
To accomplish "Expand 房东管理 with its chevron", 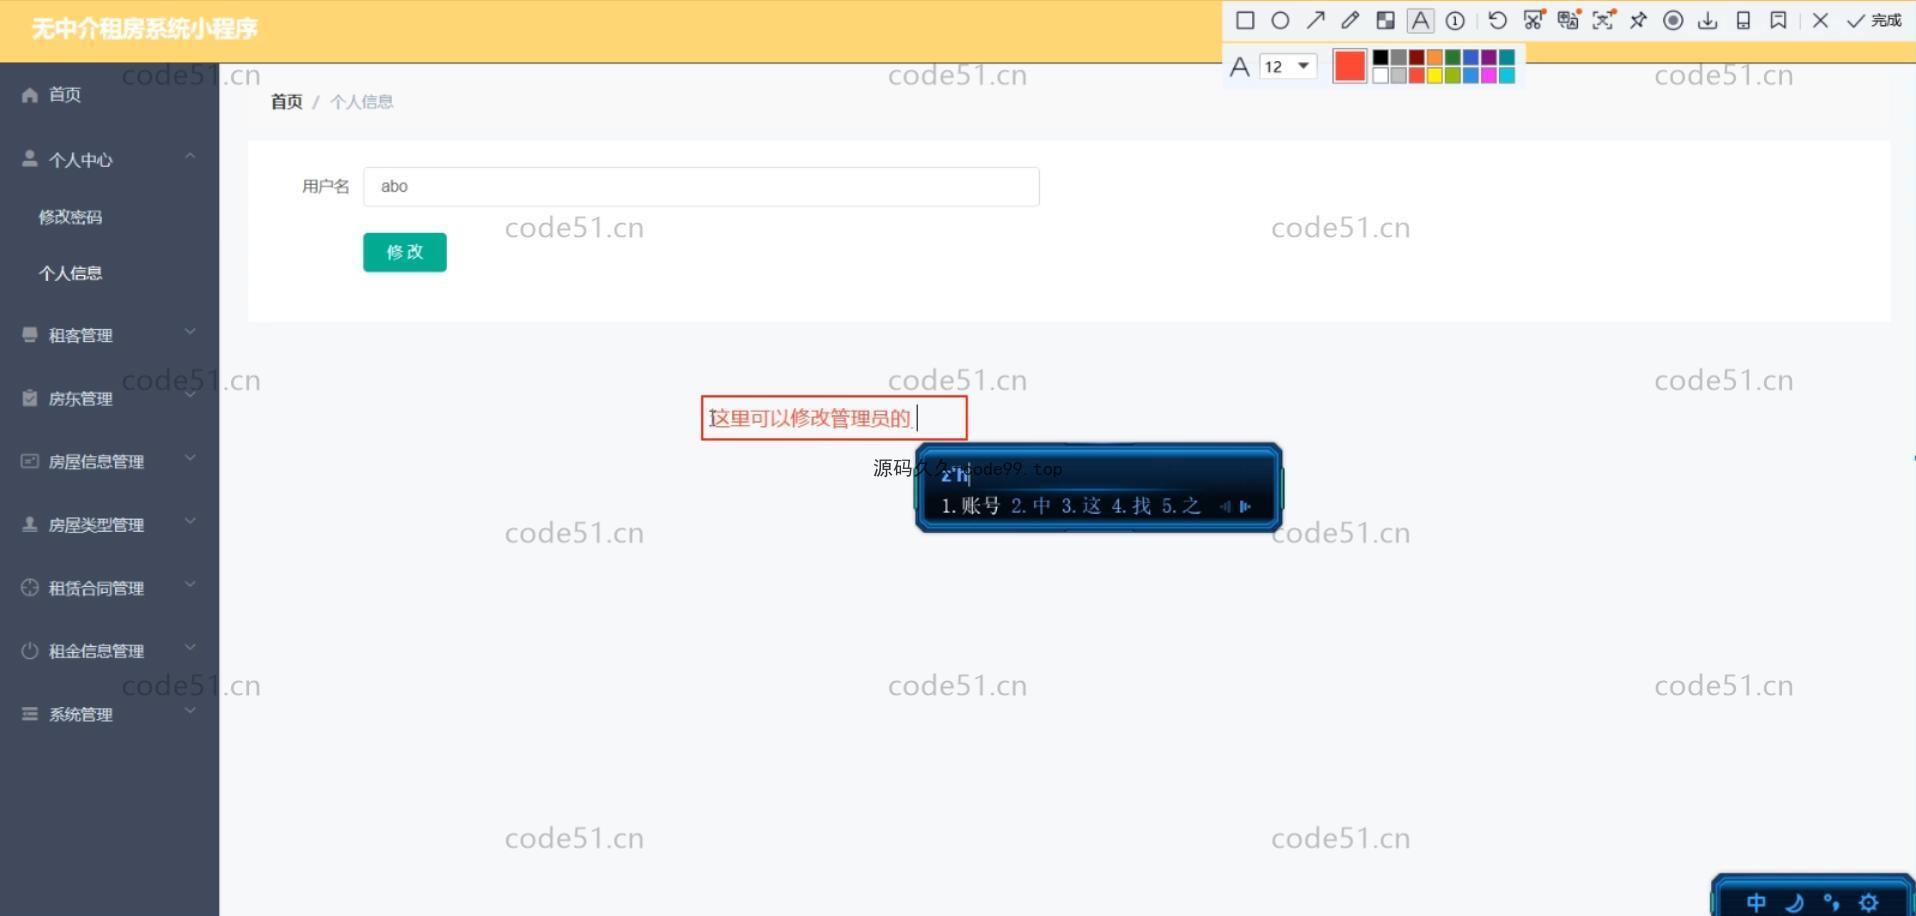I will 190,394.
